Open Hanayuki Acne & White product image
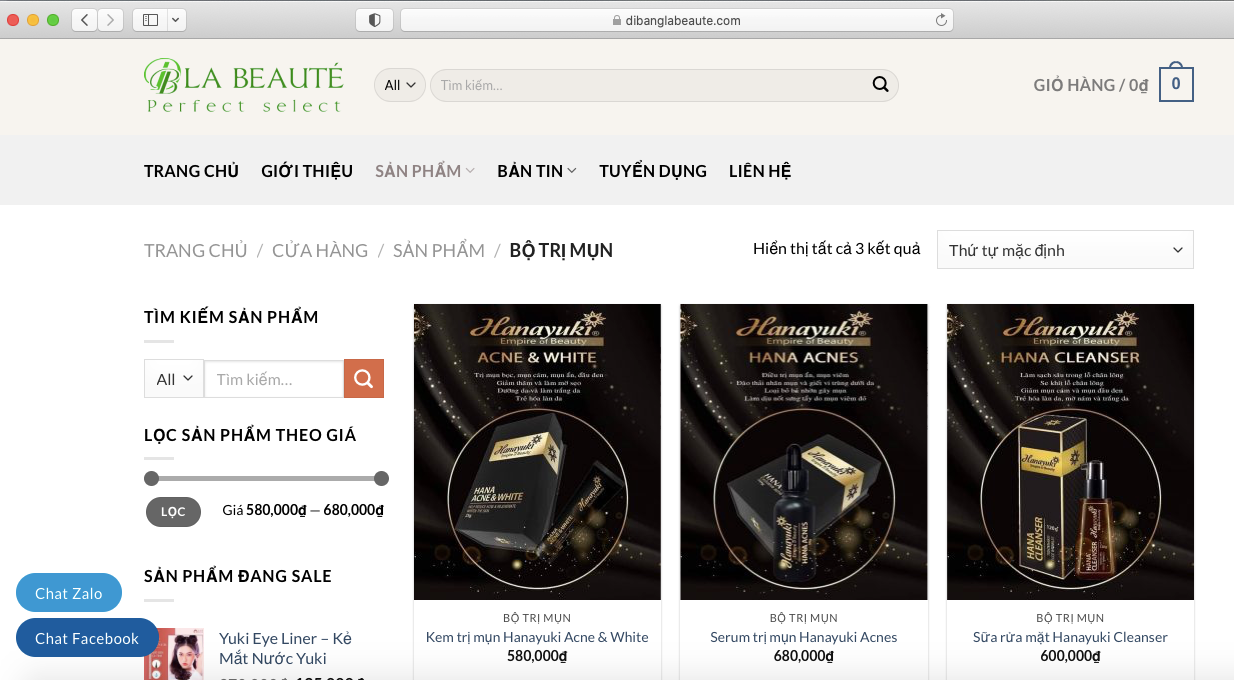Screen dimensions: 1234x680 click(537, 452)
